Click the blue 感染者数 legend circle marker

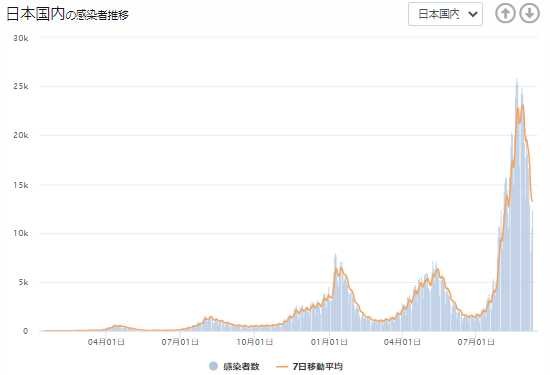213,366
